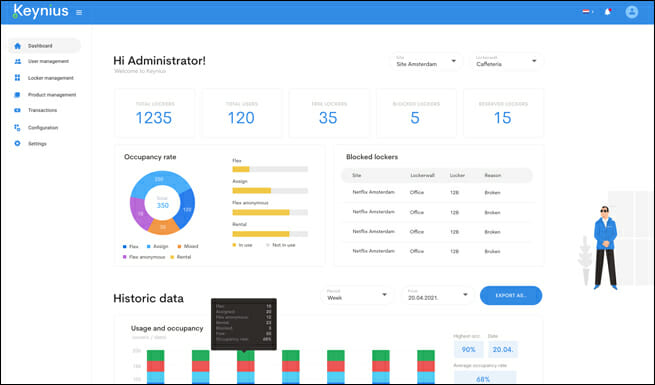655x385 pixels.
Task: Click the Free lockers 35 card
Action: (329, 113)
